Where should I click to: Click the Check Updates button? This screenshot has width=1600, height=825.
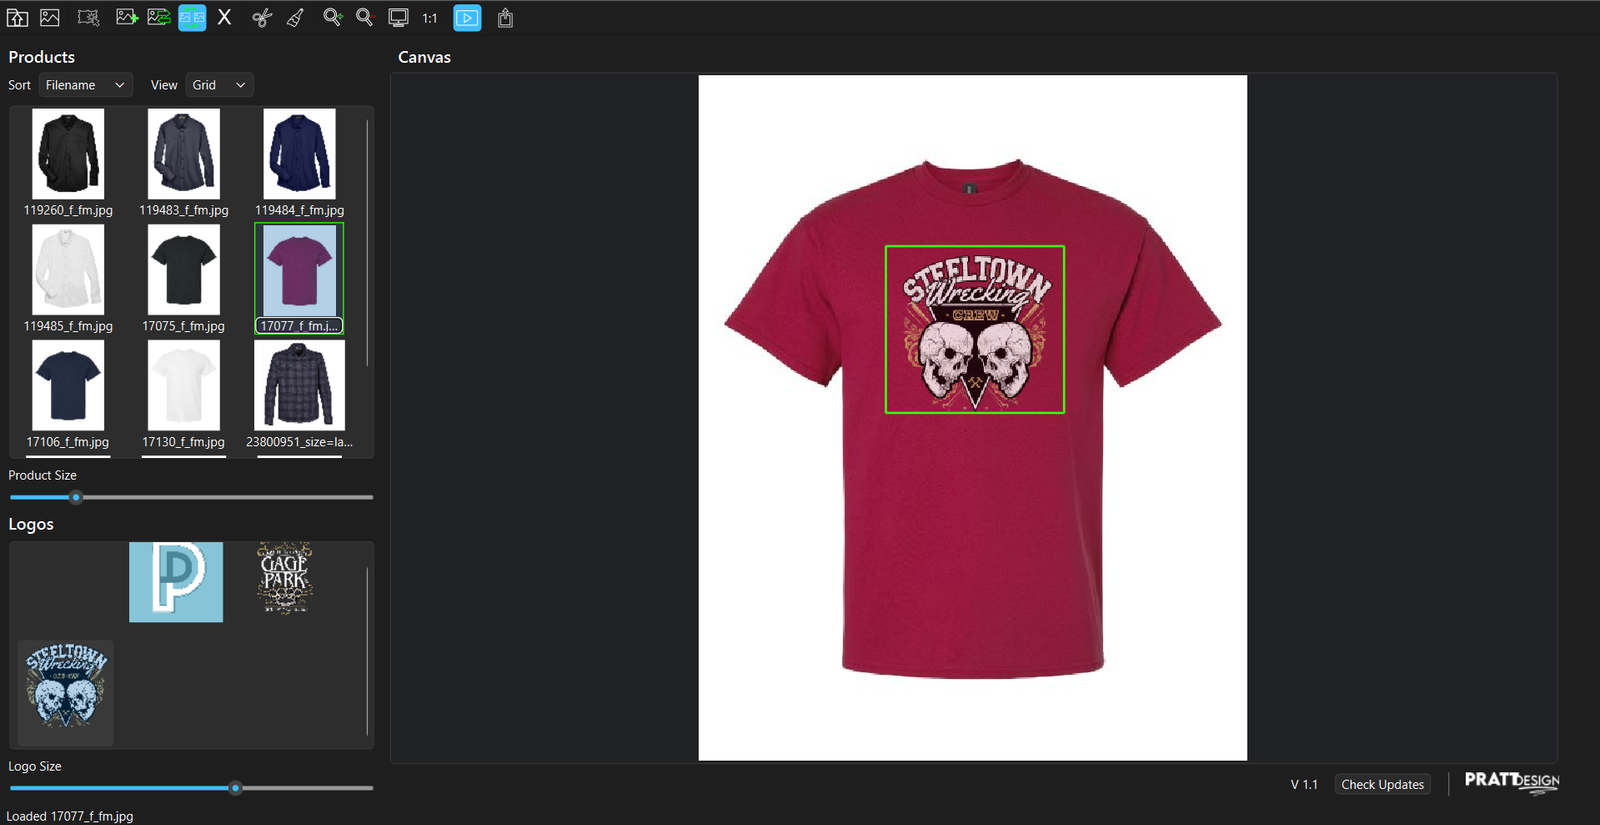point(1382,784)
